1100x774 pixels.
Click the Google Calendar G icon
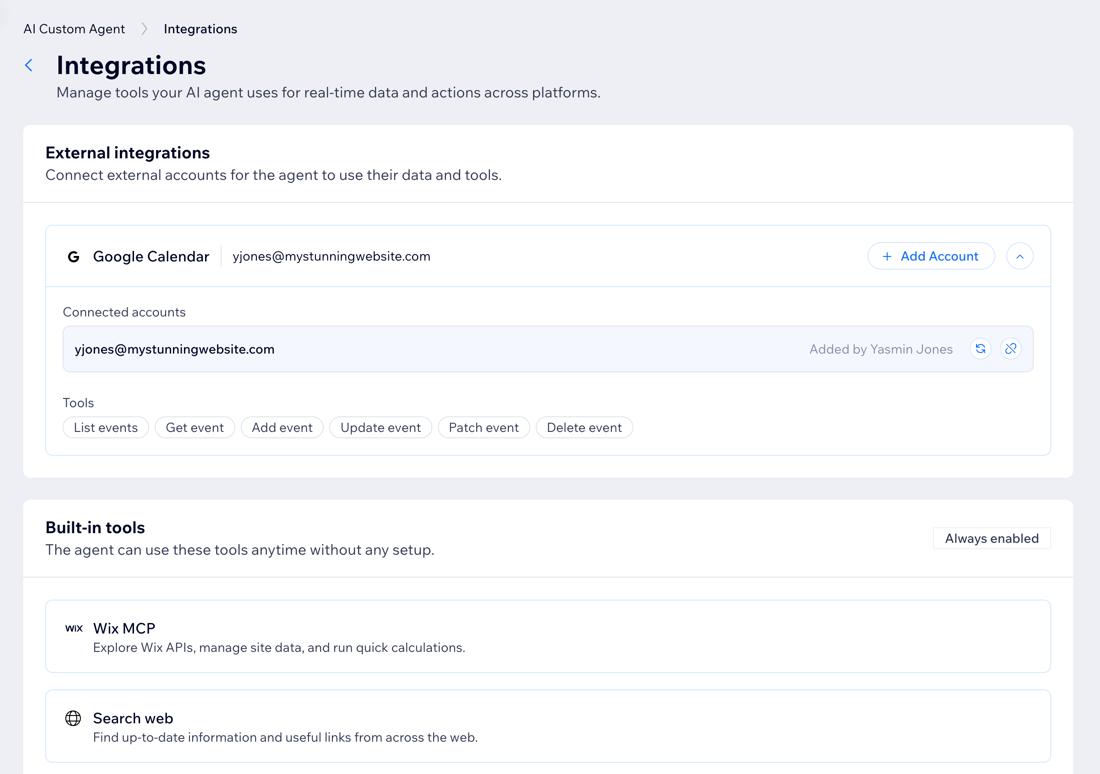pyautogui.click(x=73, y=256)
